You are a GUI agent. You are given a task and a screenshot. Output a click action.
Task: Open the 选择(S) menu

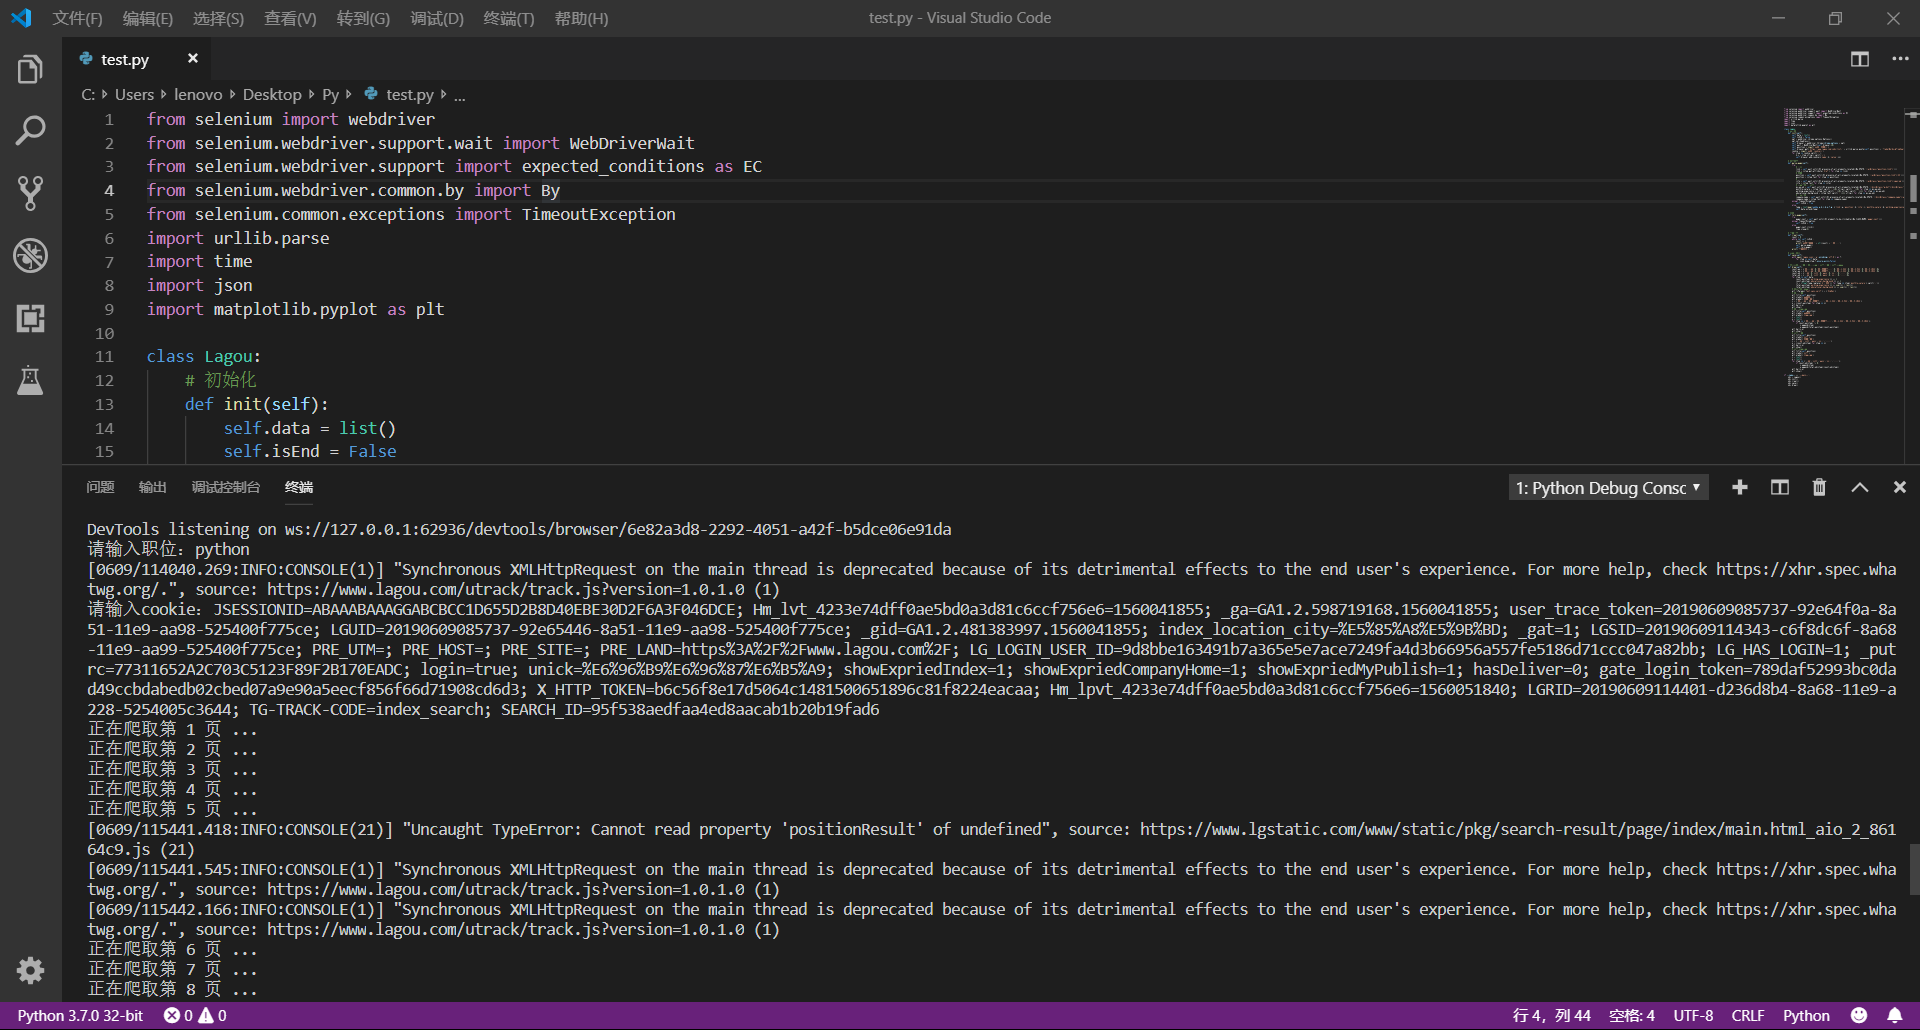(x=218, y=18)
